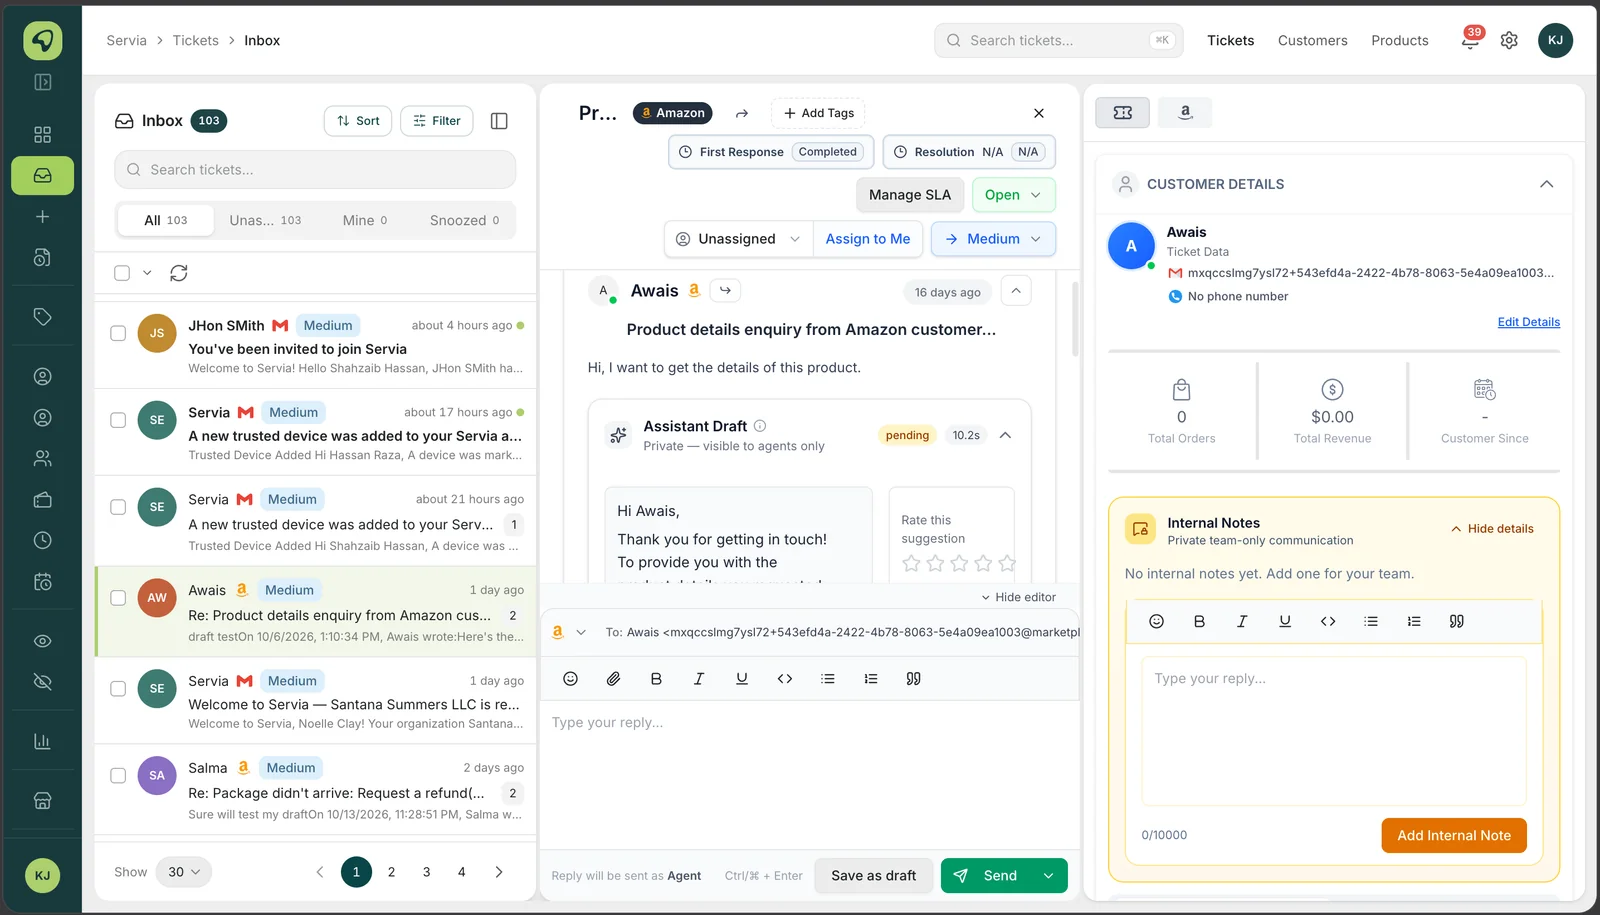Collapse the Customer Details section

pos(1546,184)
